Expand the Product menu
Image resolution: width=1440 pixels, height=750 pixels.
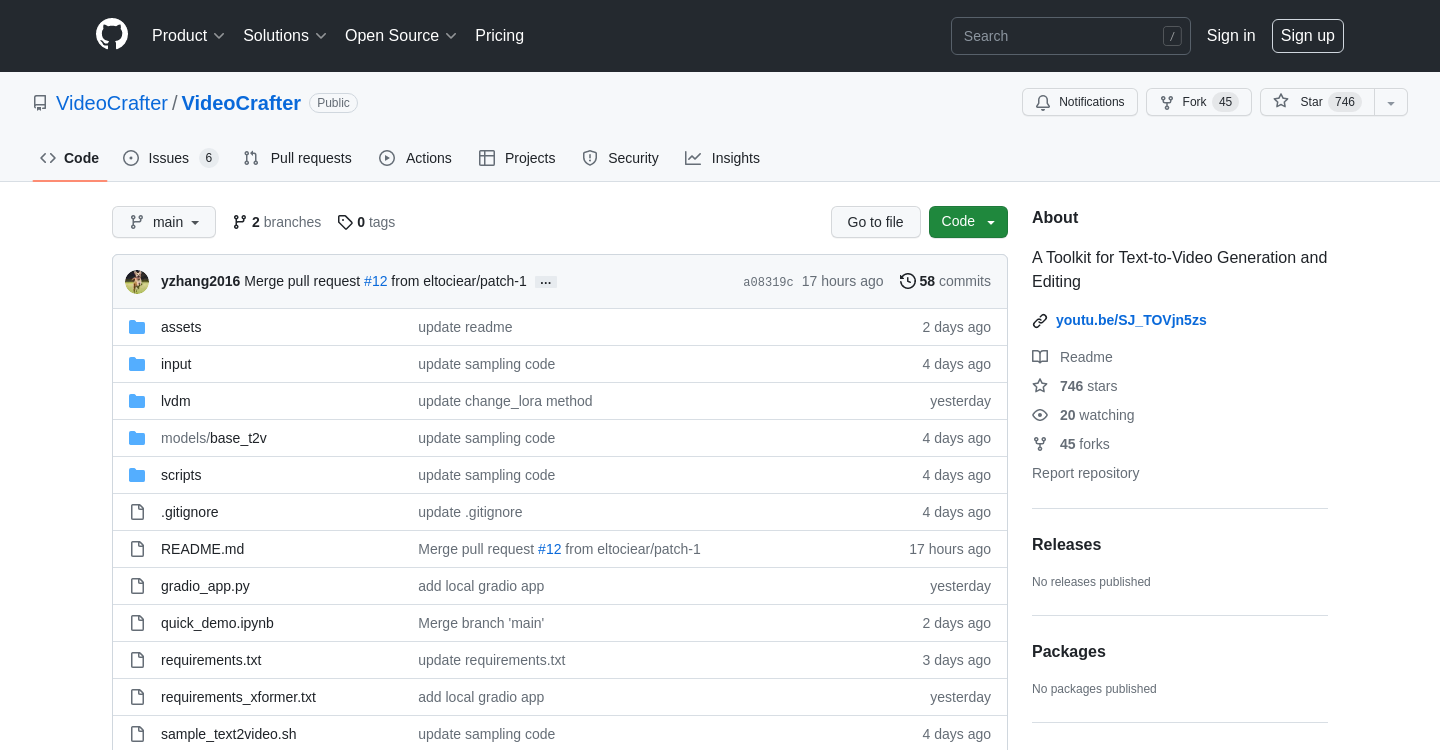point(188,36)
